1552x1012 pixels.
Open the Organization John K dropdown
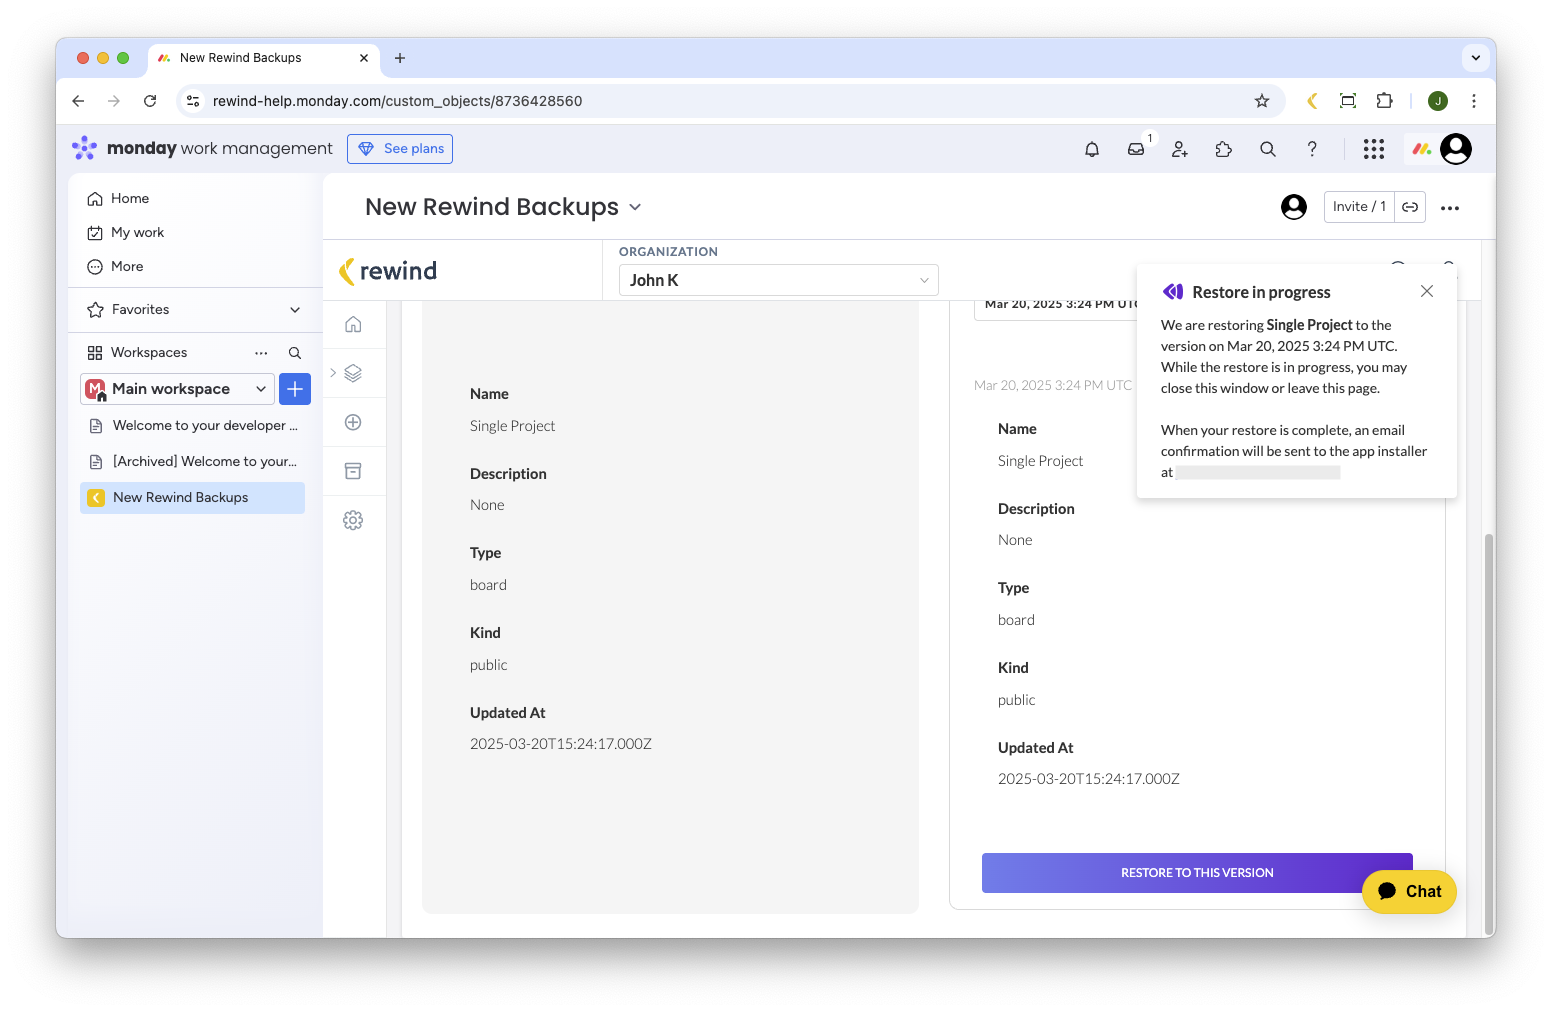pyautogui.click(x=779, y=280)
